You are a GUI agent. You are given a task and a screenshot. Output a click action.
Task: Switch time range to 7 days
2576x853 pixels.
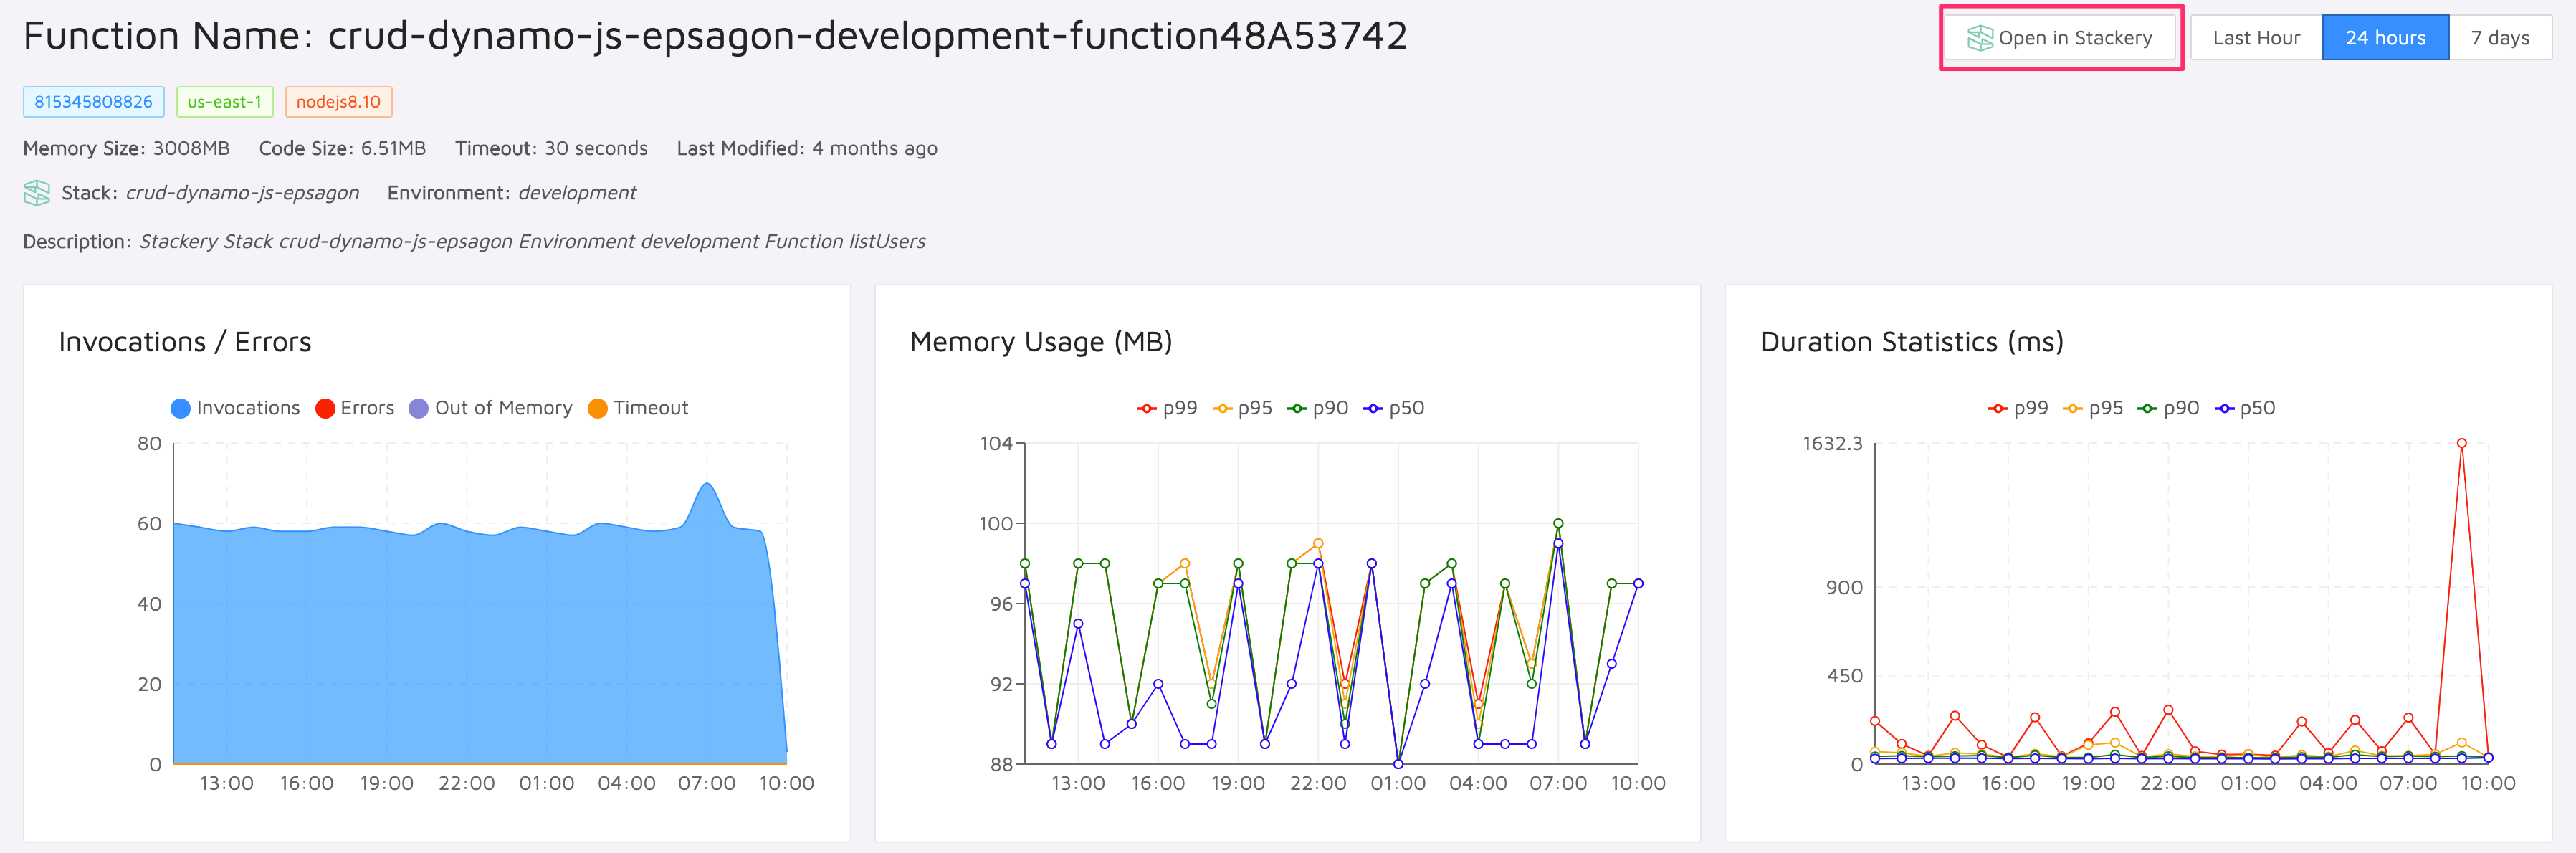click(x=2499, y=38)
